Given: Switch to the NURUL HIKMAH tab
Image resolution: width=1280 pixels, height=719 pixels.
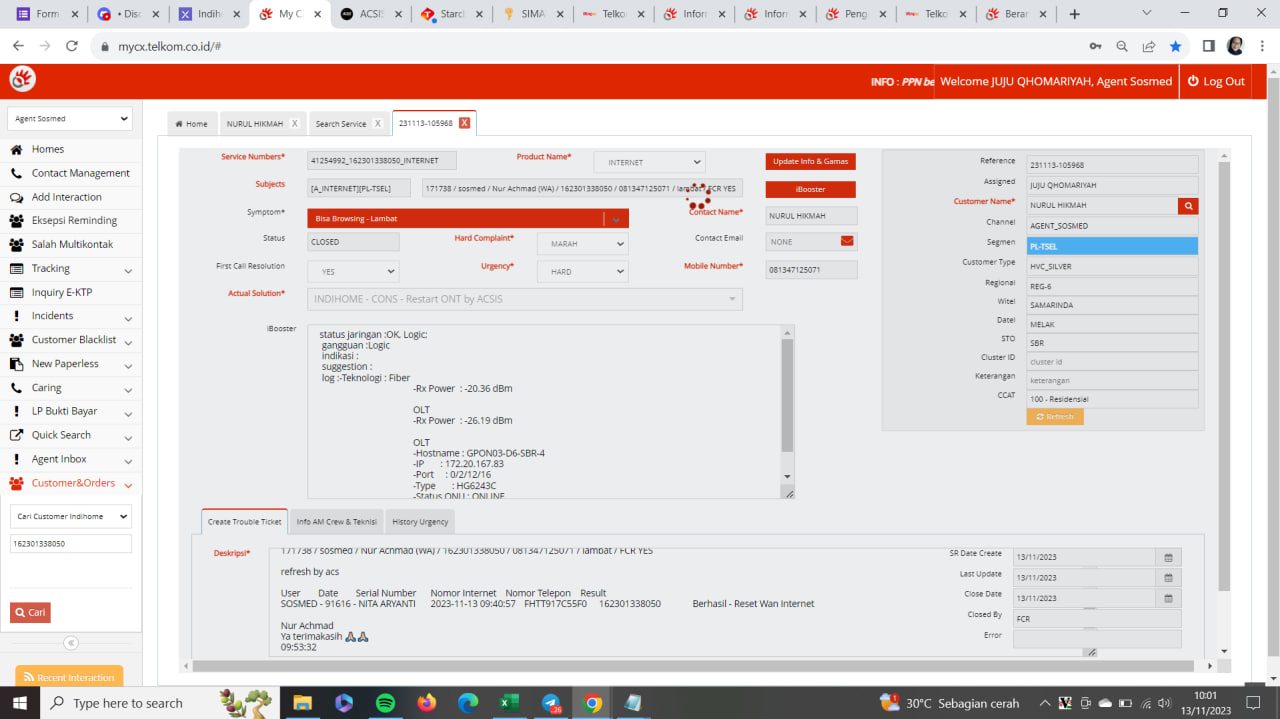Looking at the screenshot, I should click(255, 124).
